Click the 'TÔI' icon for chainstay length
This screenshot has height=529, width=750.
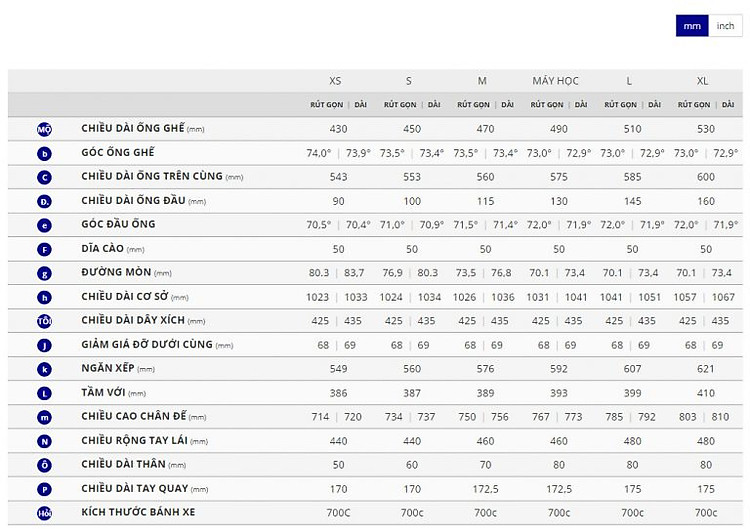tap(44, 321)
